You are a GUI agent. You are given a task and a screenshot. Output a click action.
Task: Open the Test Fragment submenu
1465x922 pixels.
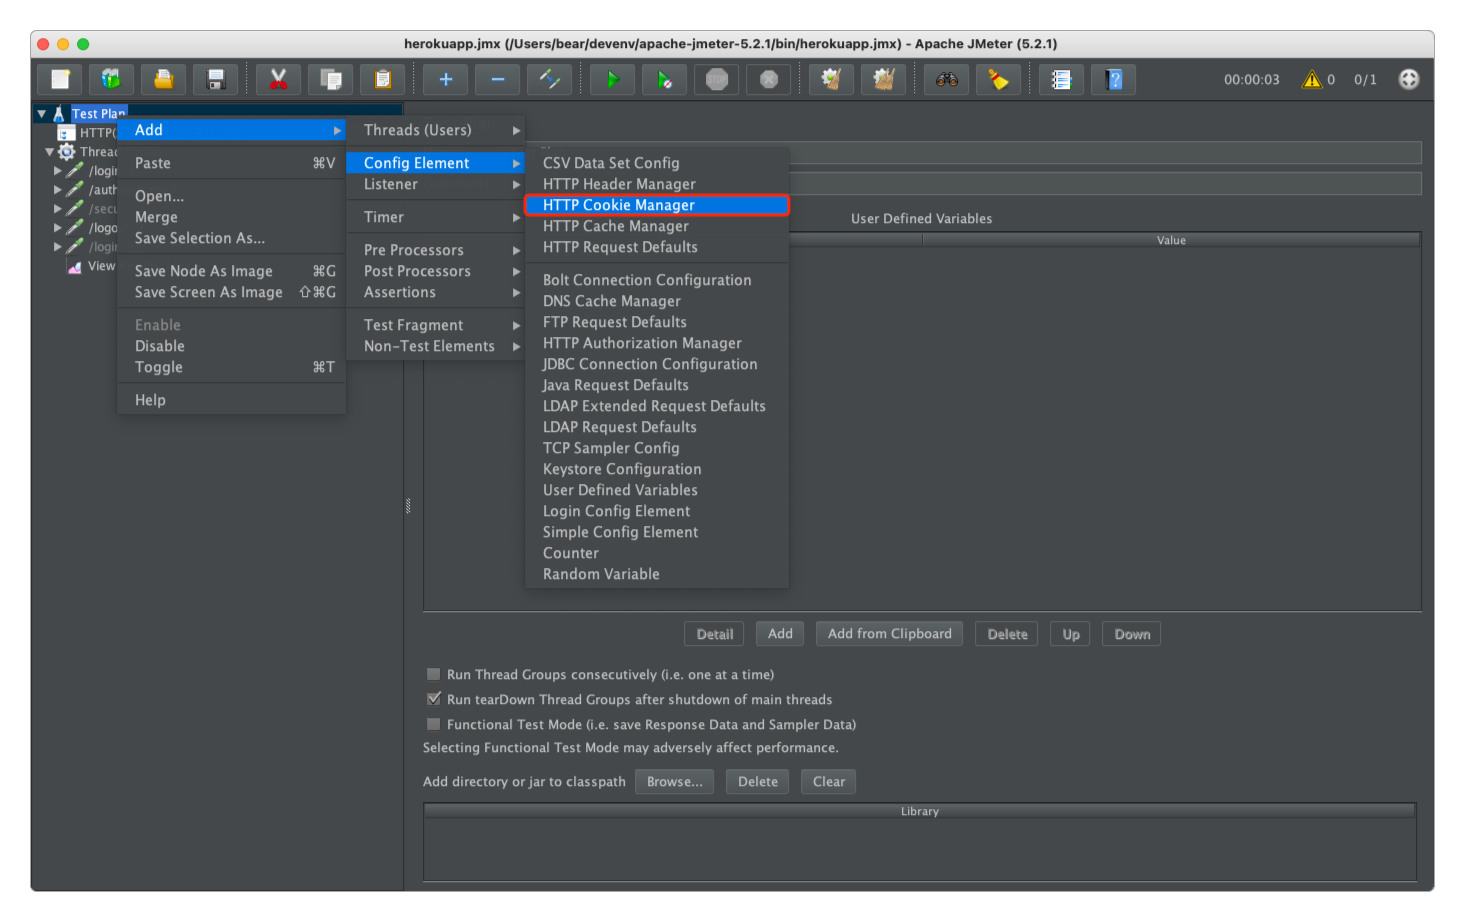435,325
